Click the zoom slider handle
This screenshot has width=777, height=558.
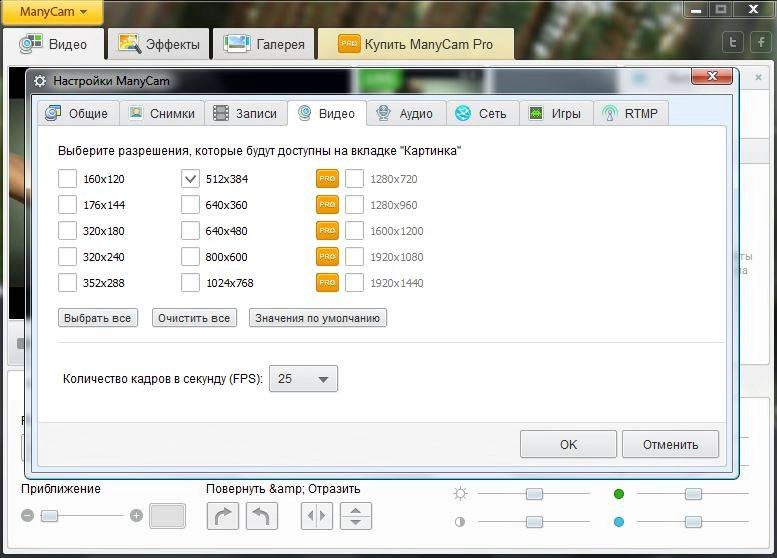coord(49,516)
